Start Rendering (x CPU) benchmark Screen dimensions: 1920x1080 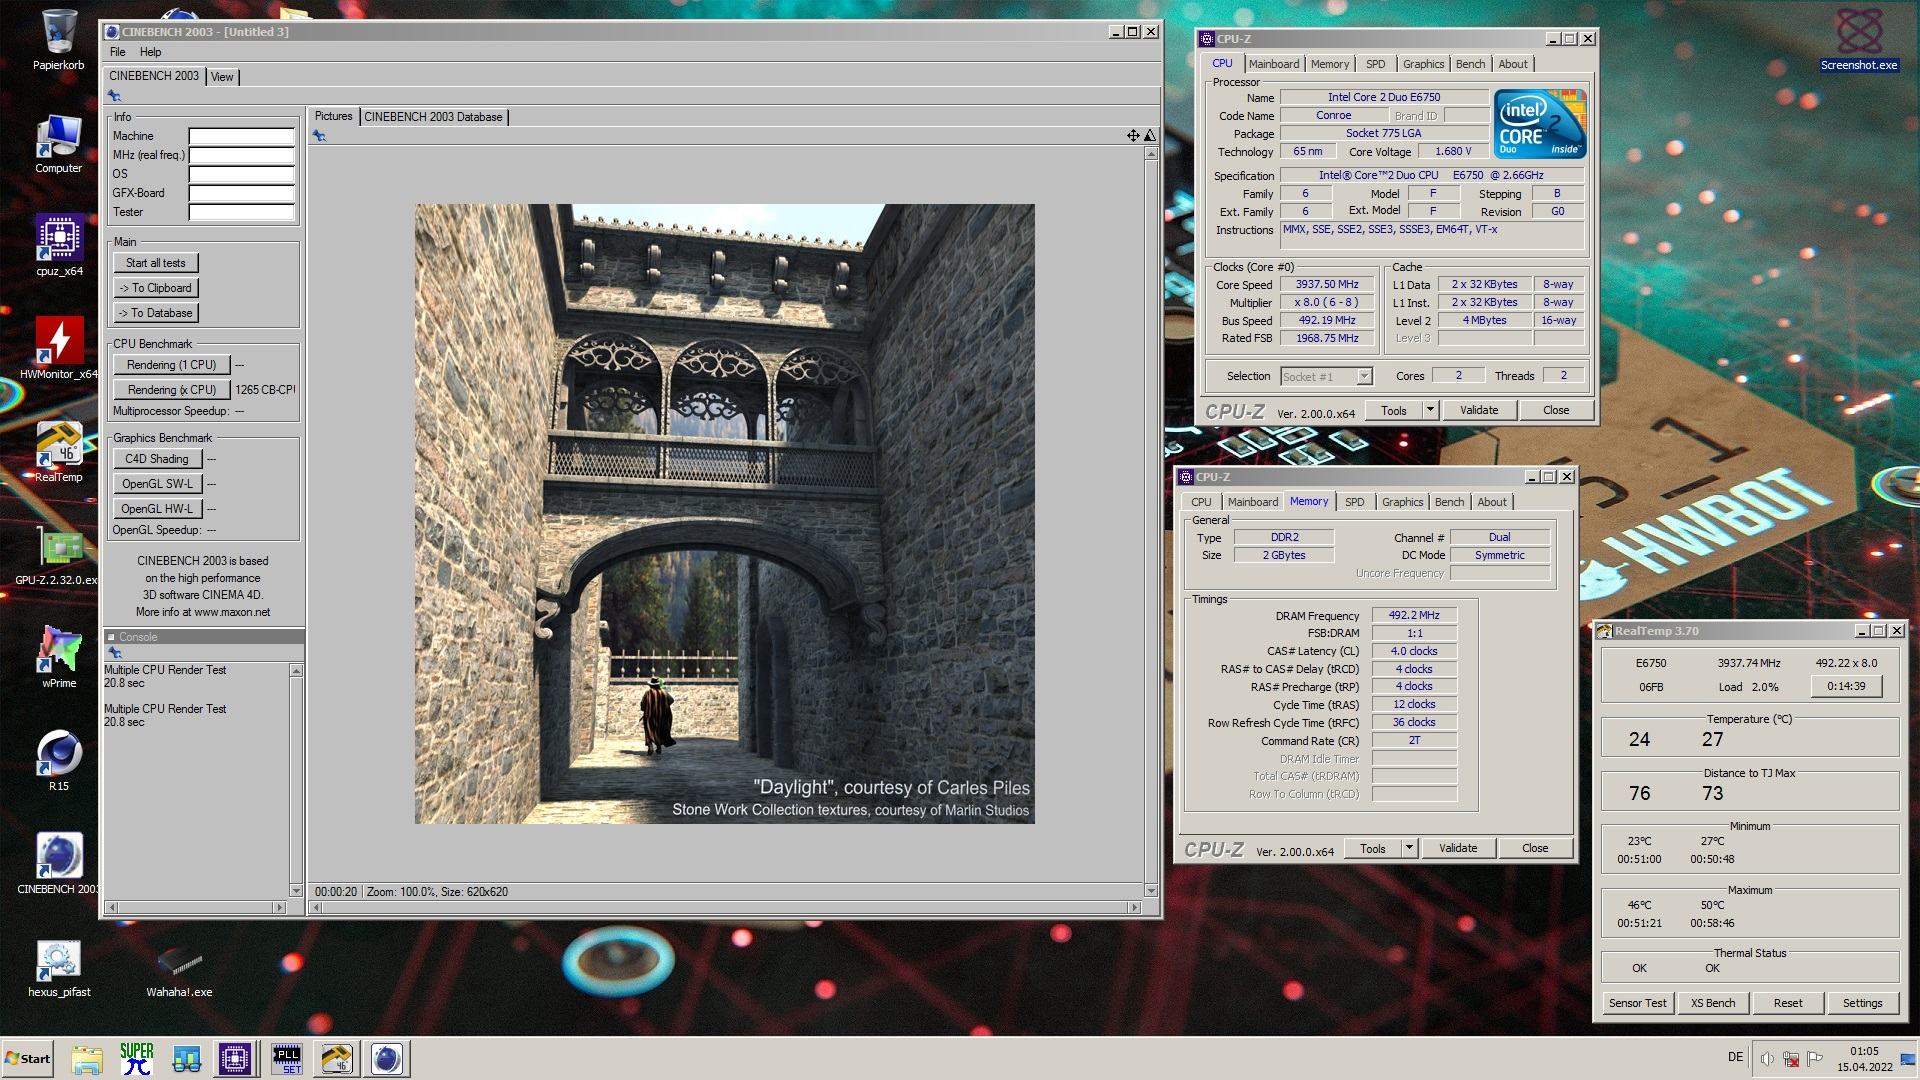pyautogui.click(x=171, y=390)
